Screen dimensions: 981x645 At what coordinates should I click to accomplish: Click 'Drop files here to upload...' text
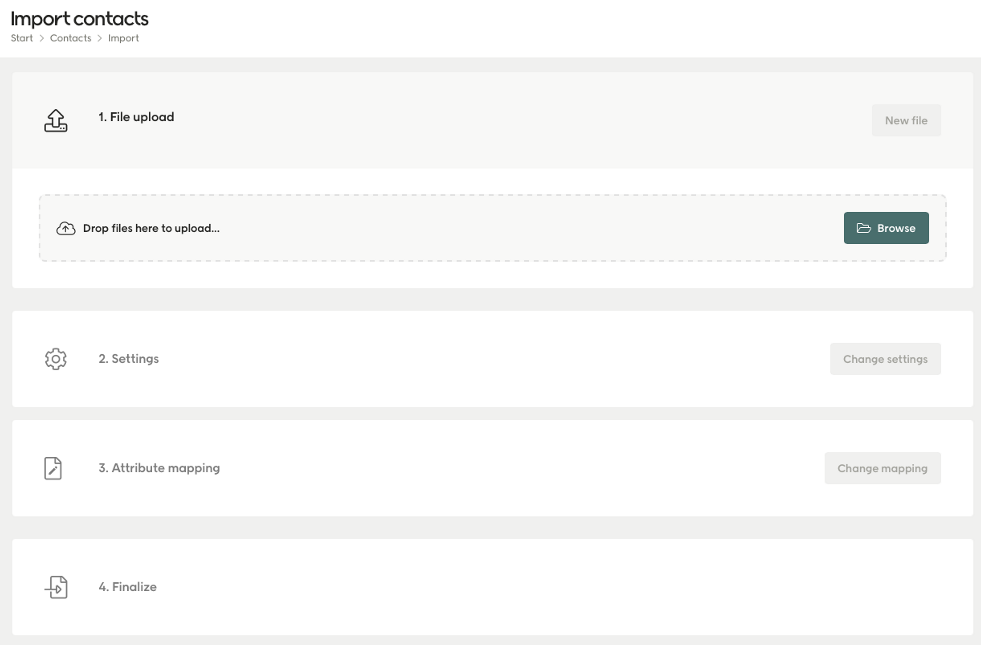point(151,228)
